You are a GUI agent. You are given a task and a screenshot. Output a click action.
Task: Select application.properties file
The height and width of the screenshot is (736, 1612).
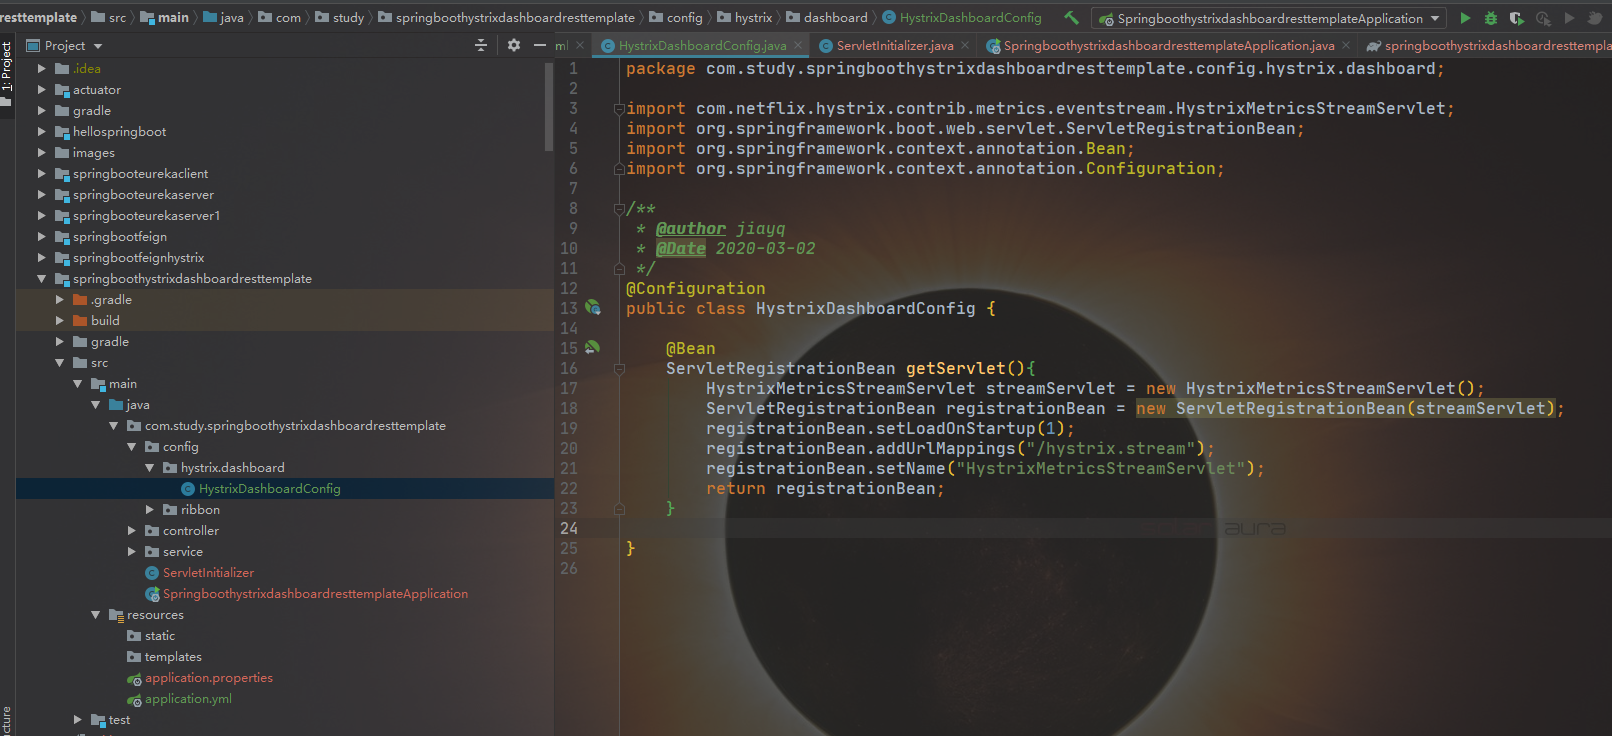[x=208, y=677]
